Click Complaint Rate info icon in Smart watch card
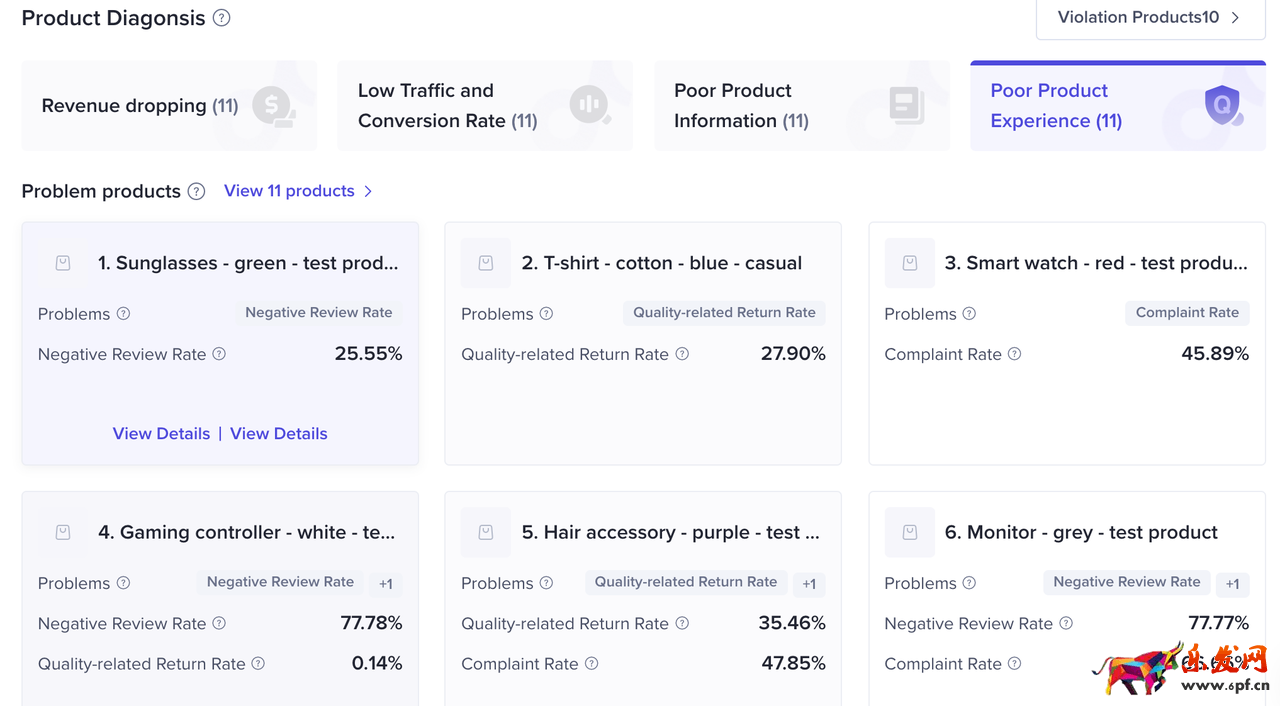This screenshot has height=706, width=1280. click(x=1014, y=354)
